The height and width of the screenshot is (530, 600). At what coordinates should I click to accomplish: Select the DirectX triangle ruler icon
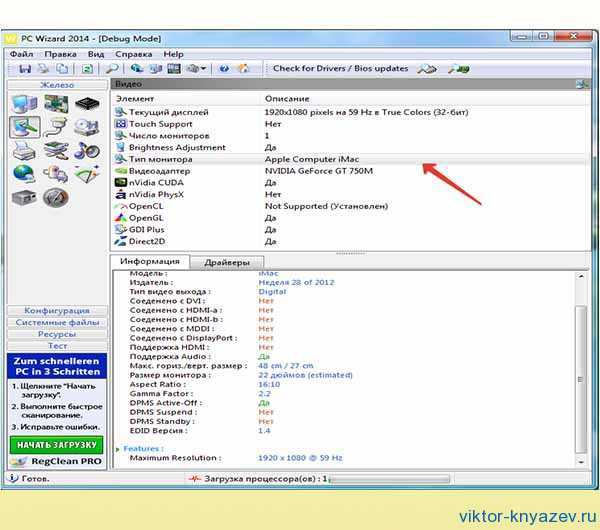click(x=87, y=174)
